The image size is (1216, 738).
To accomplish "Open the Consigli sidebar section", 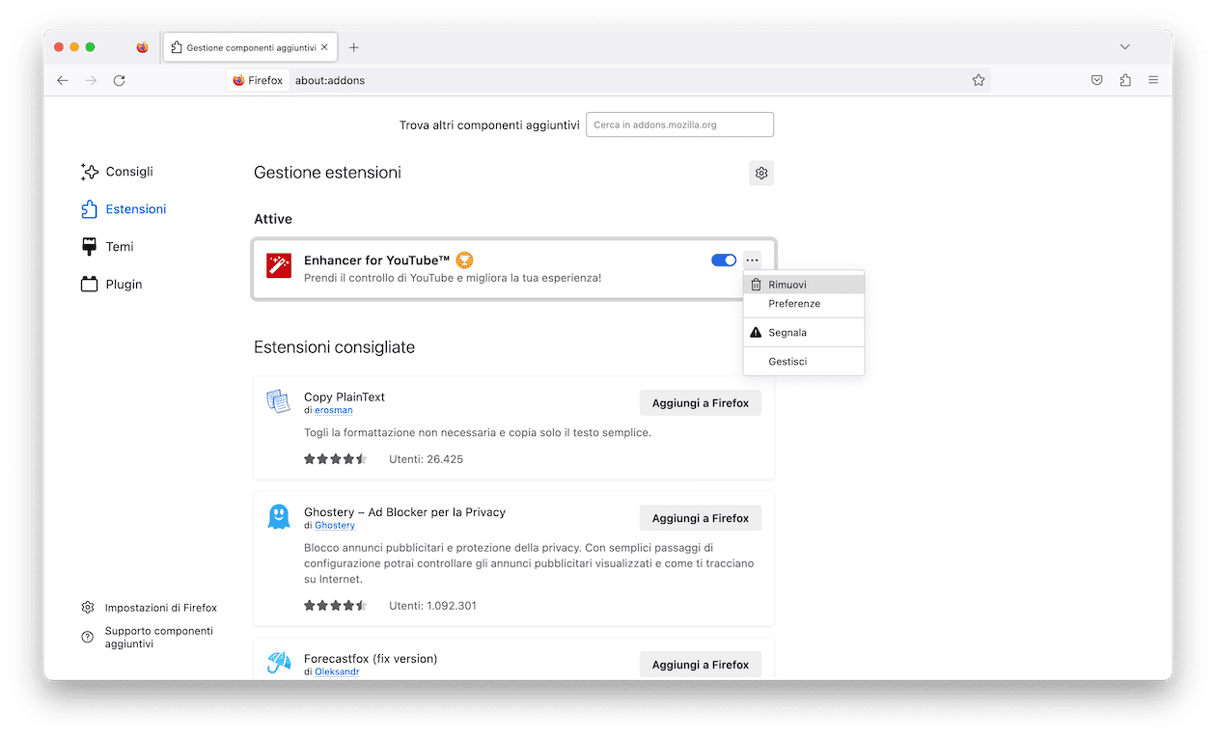I will coord(117,172).
